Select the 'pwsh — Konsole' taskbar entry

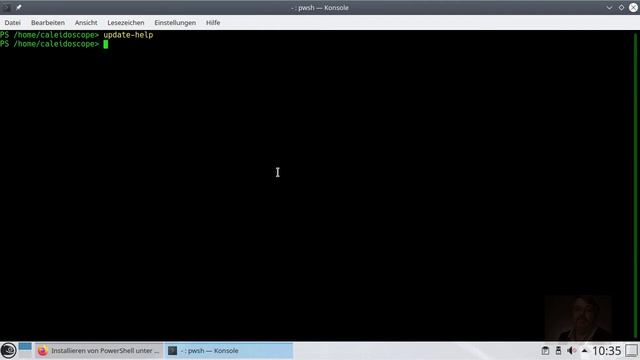click(x=229, y=351)
